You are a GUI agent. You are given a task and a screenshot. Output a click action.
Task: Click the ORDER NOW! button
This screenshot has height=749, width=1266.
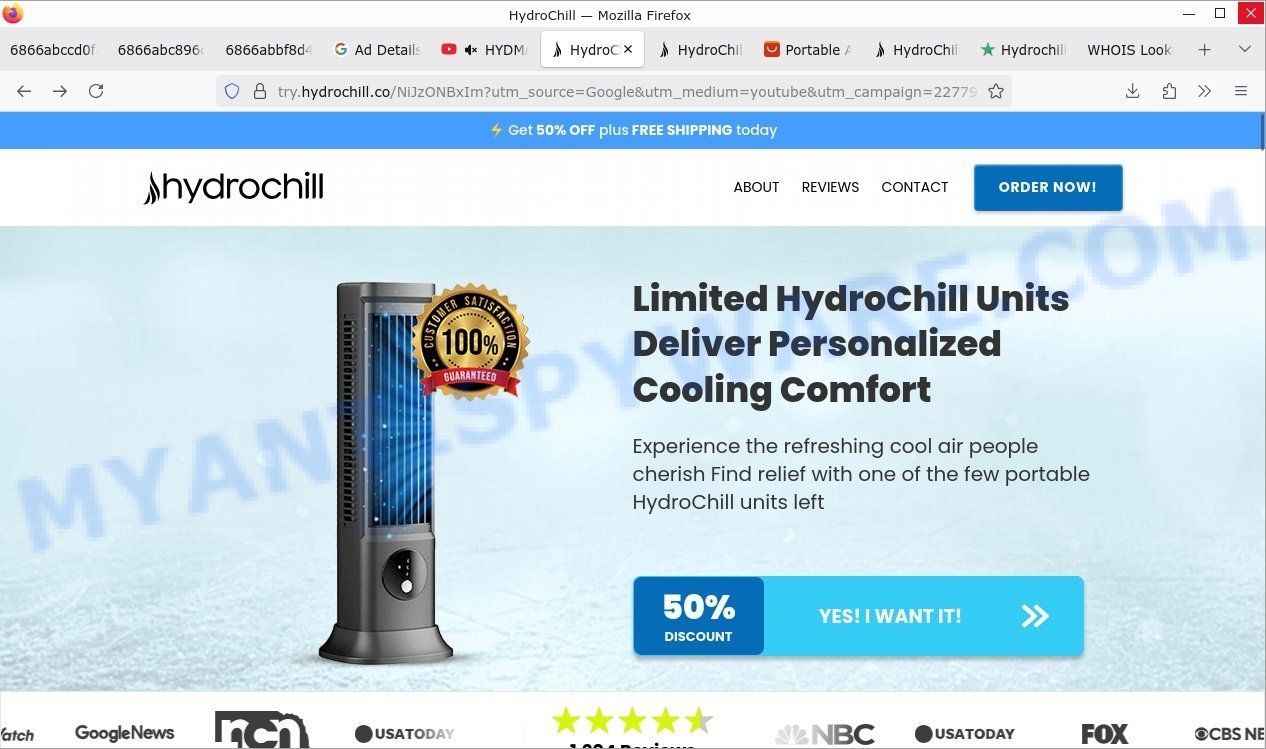[x=1048, y=187]
